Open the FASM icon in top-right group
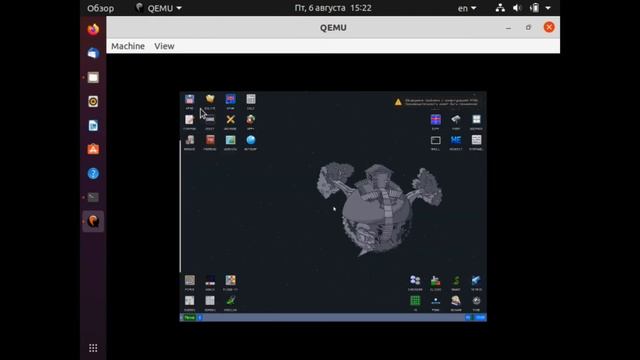The width and height of the screenshot is (640, 360). click(456, 120)
